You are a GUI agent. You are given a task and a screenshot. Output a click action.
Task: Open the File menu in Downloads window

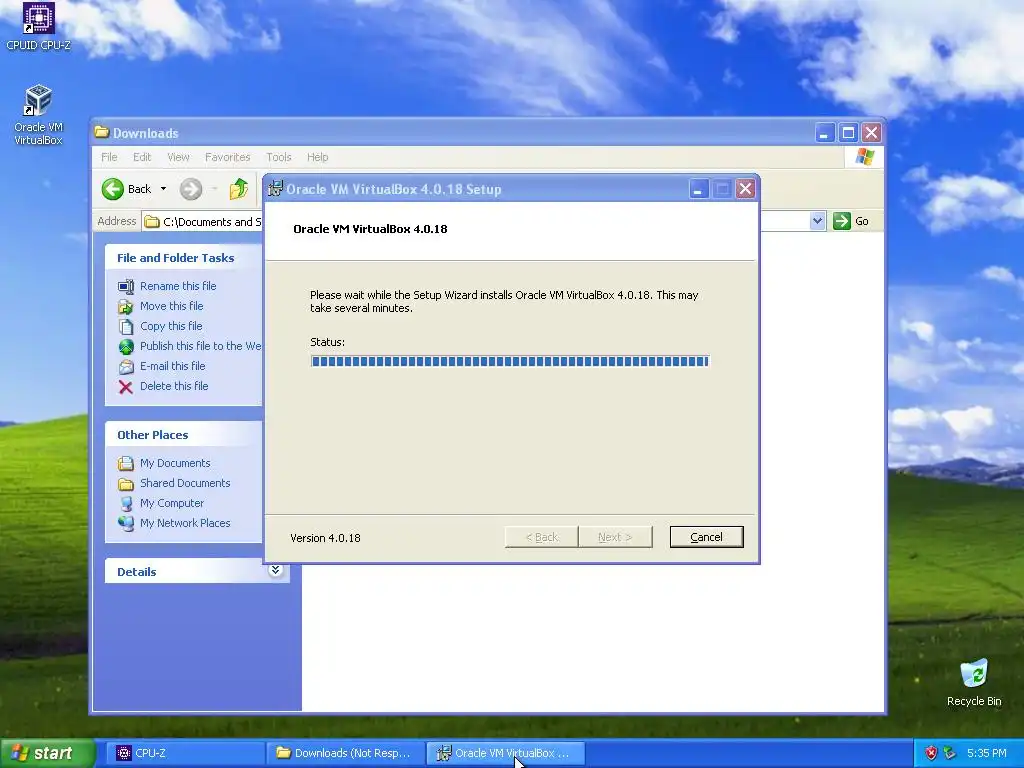tap(109, 157)
